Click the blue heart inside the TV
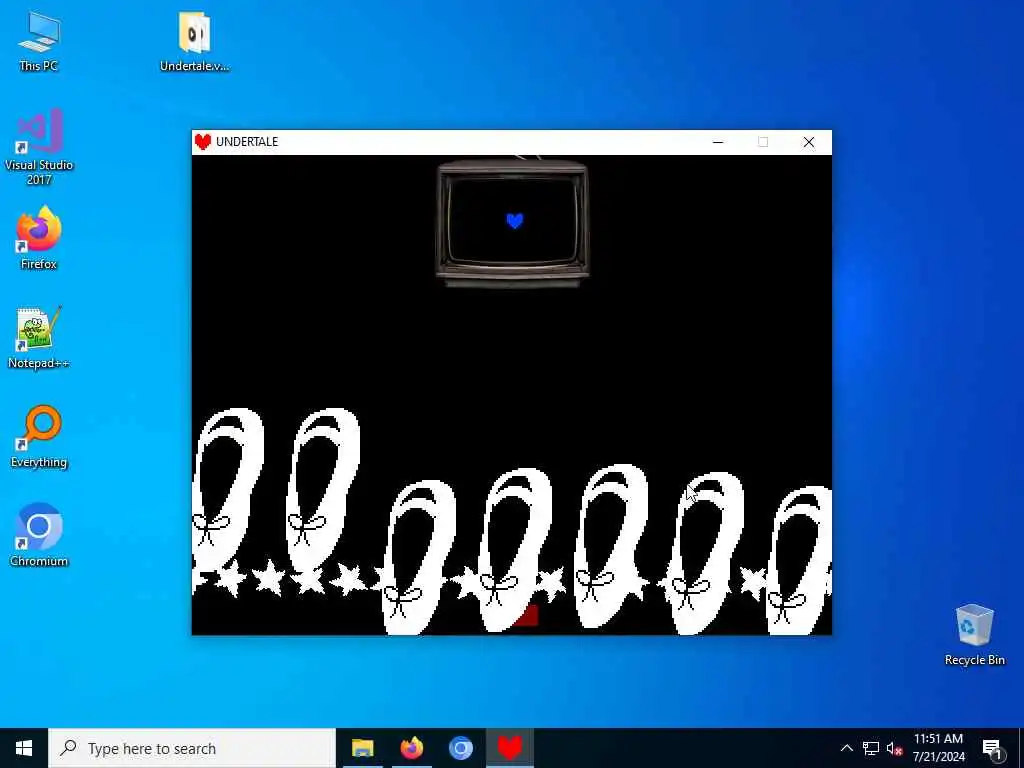Image resolution: width=1024 pixels, height=768 pixels. 515,221
